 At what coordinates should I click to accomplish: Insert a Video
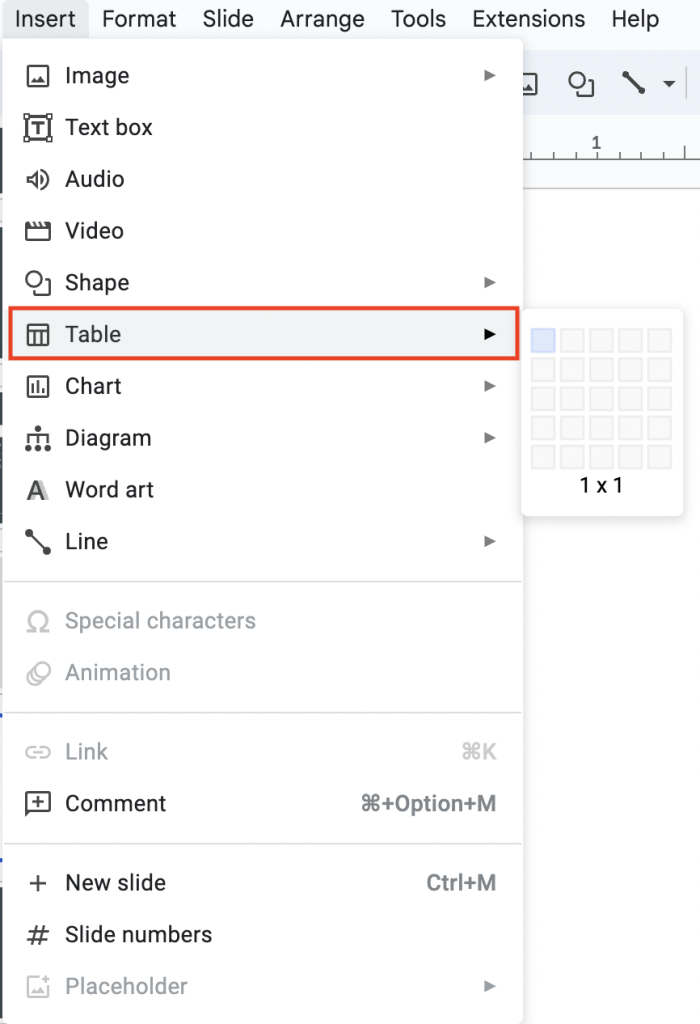[x=95, y=231]
